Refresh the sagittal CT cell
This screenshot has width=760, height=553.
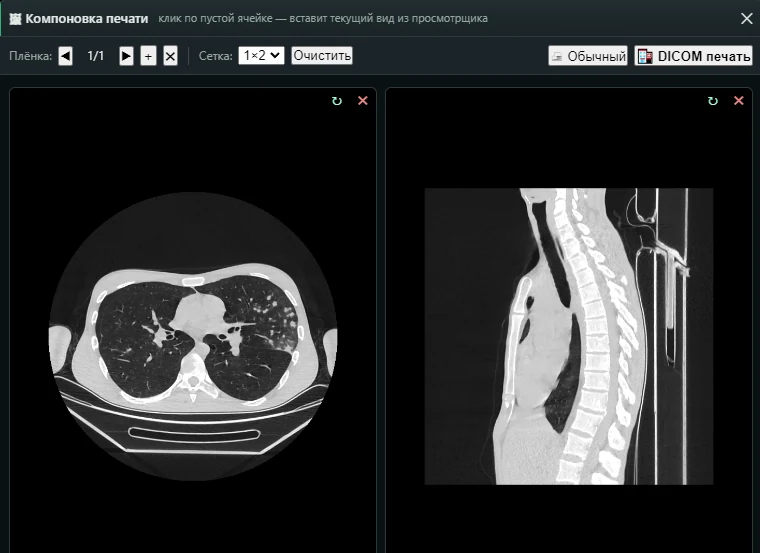click(x=712, y=101)
